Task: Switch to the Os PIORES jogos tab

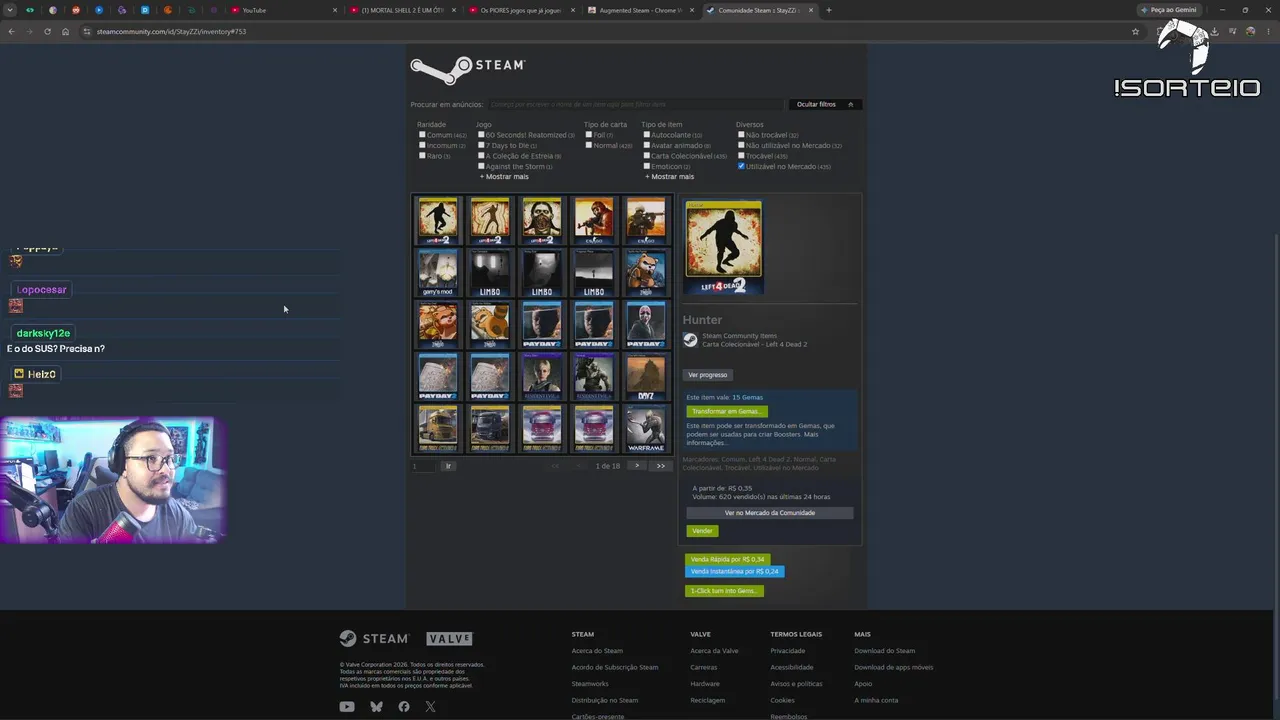Action: (x=524, y=10)
